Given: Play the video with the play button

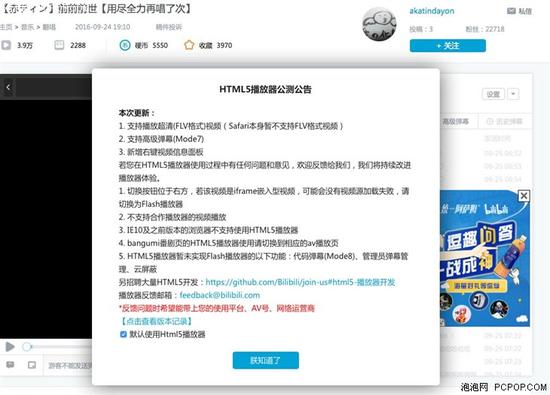Looking at the screenshot, I should [10, 347].
